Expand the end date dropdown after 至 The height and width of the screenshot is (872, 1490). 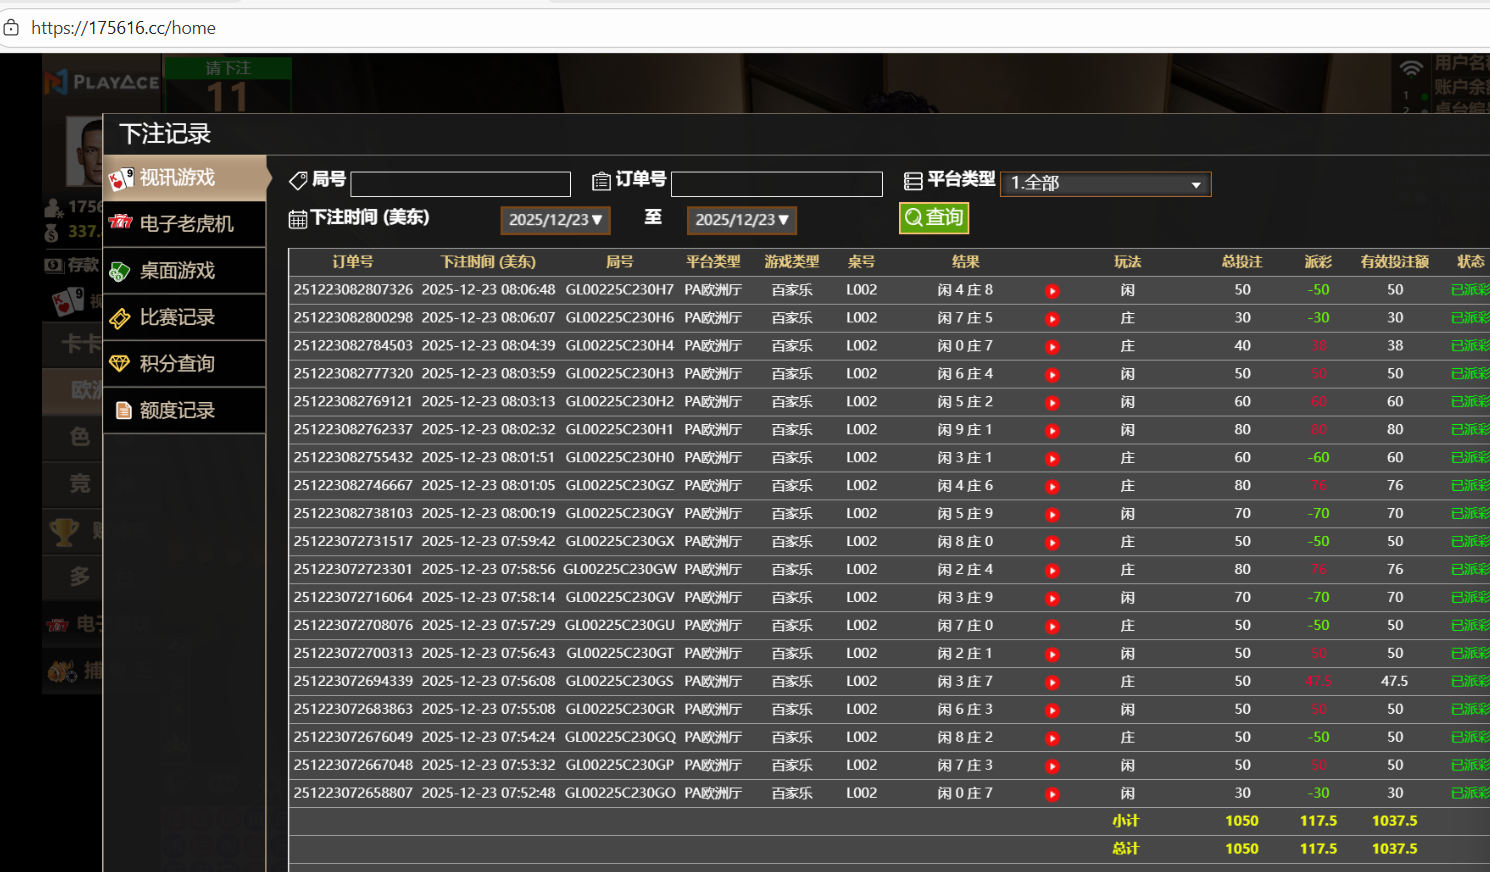(741, 220)
